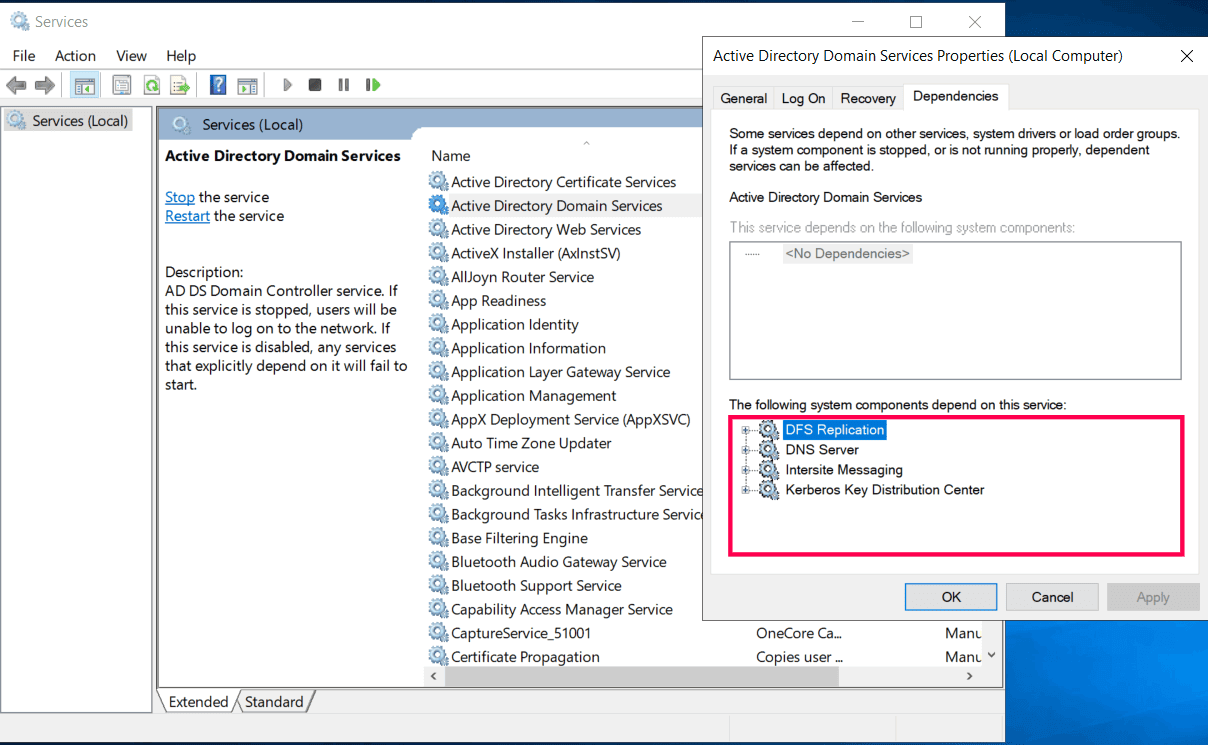Stop the service with the black square icon
The width and height of the screenshot is (1208, 745).
click(x=315, y=84)
